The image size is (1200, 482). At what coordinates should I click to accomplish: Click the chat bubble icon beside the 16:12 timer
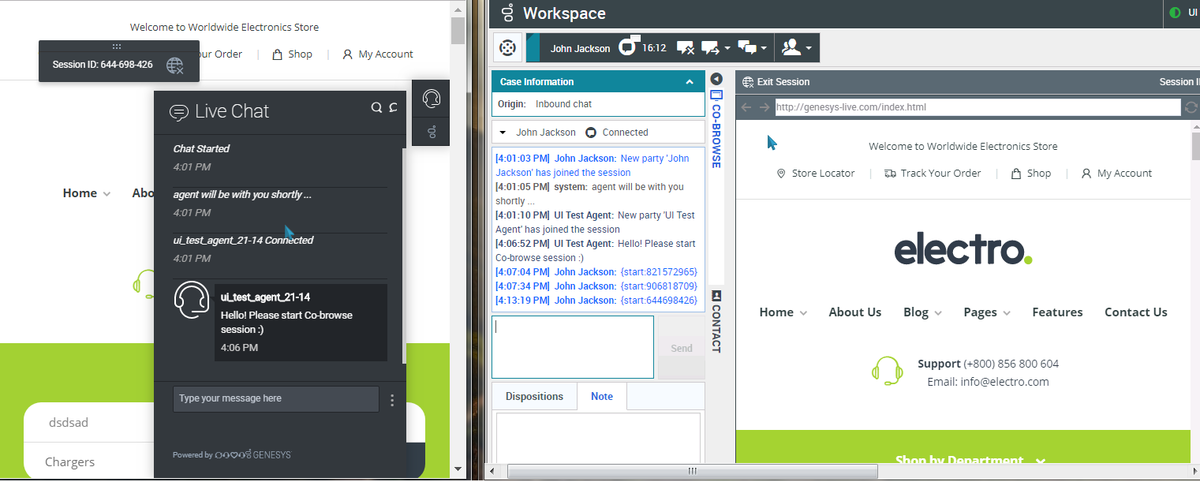pos(629,47)
